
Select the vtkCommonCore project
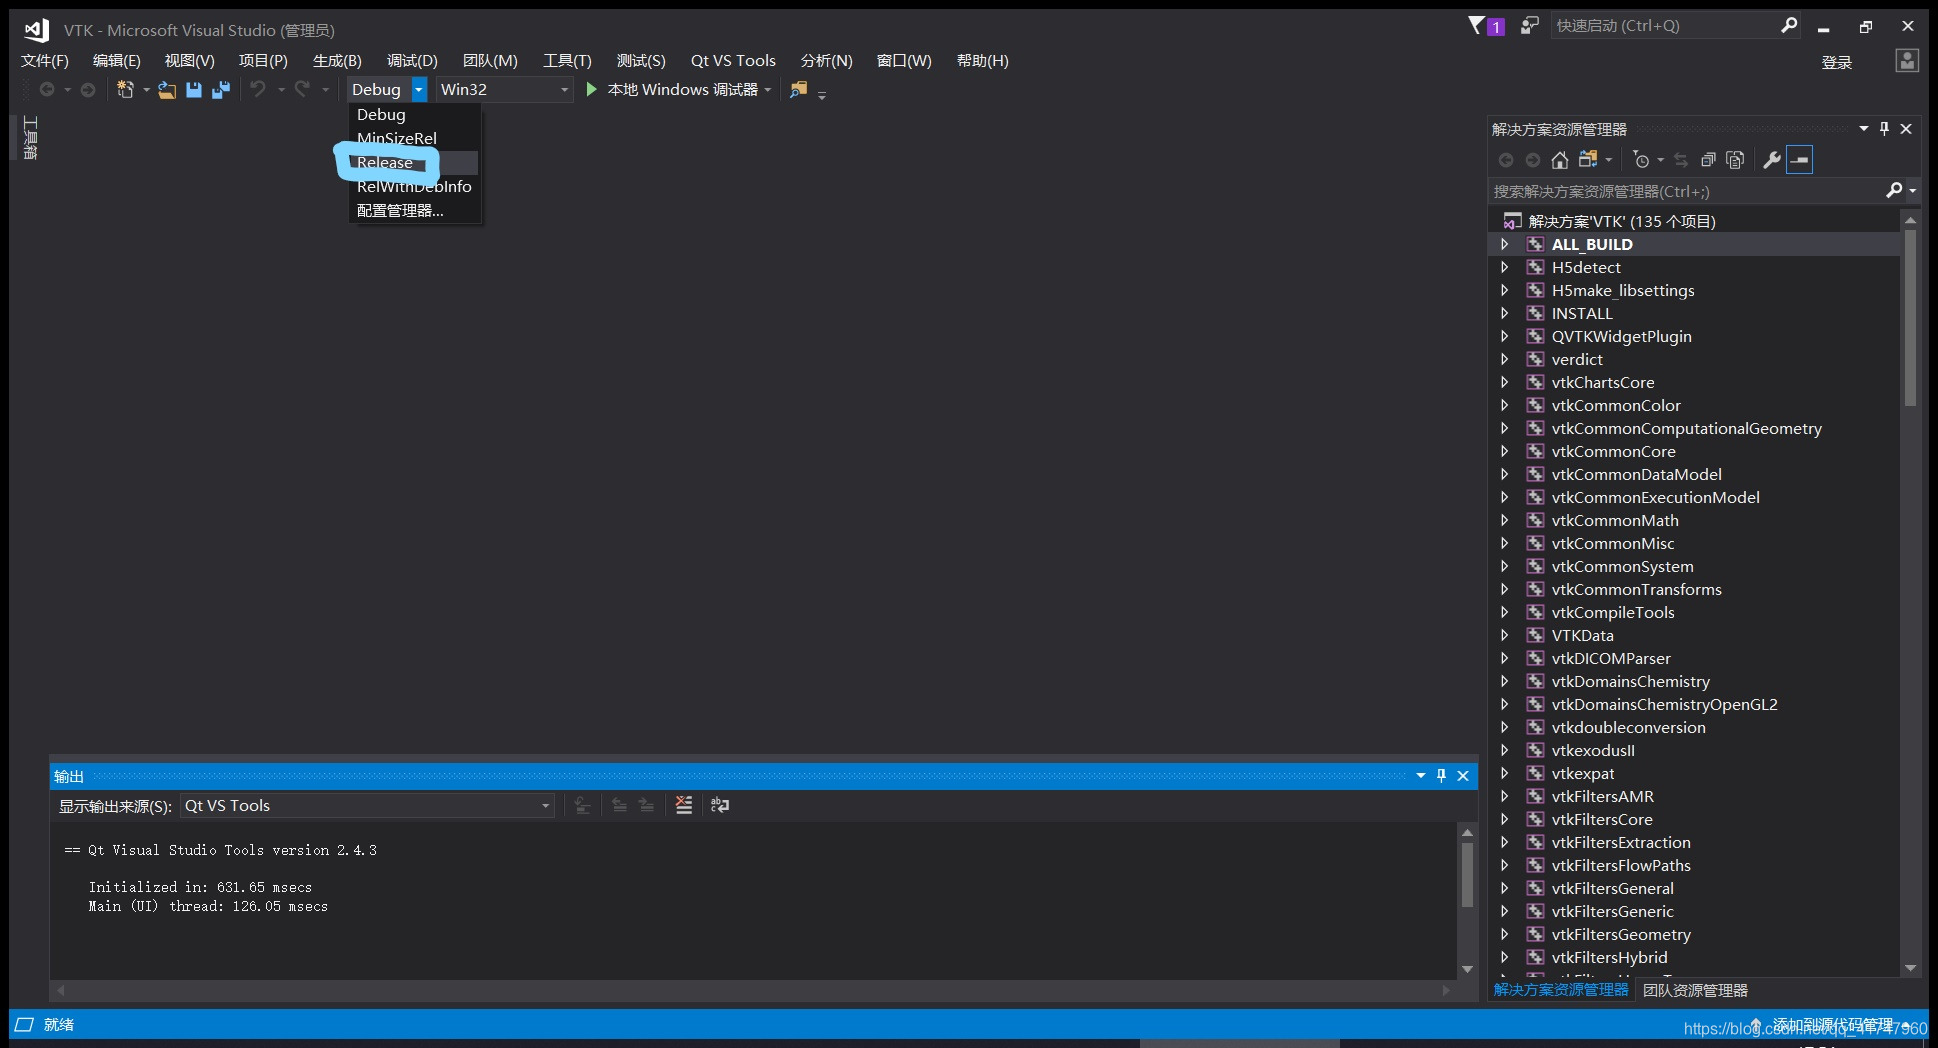click(x=1613, y=451)
